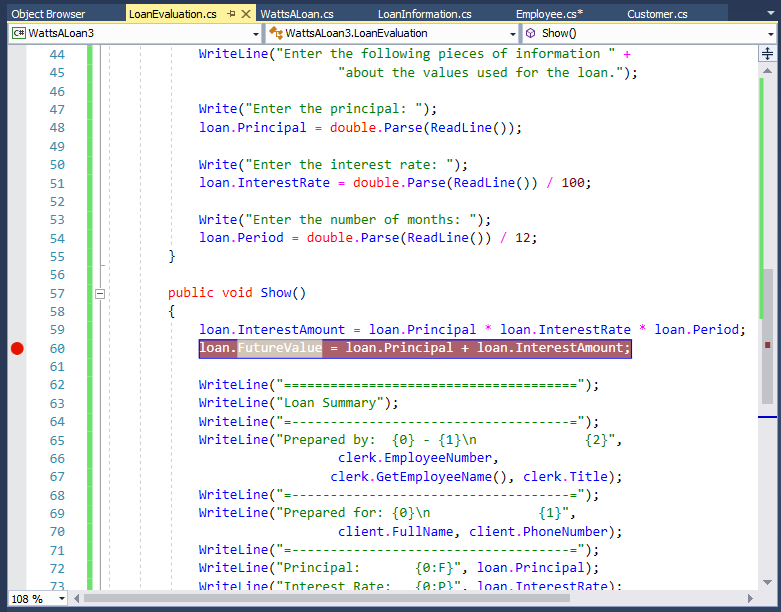The image size is (781, 612).
Task: Click "about the values used for the loan." string
Action: tap(480, 73)
